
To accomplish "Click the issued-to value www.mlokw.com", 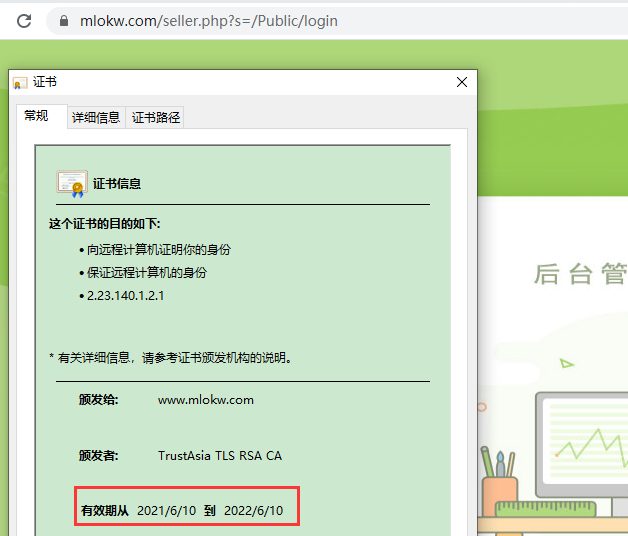I will 206,400.
